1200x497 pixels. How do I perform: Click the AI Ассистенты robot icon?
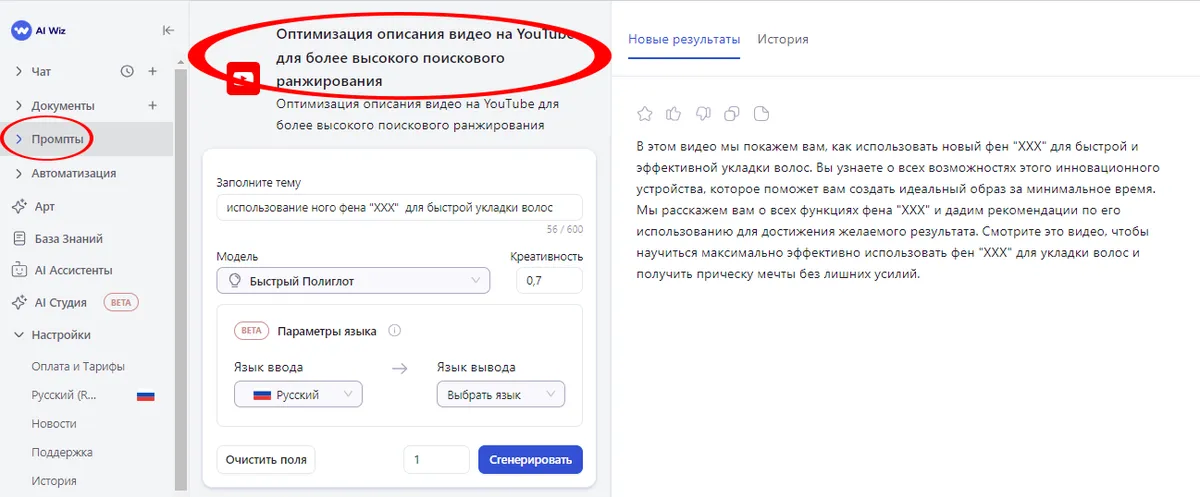tap(18, 270)
